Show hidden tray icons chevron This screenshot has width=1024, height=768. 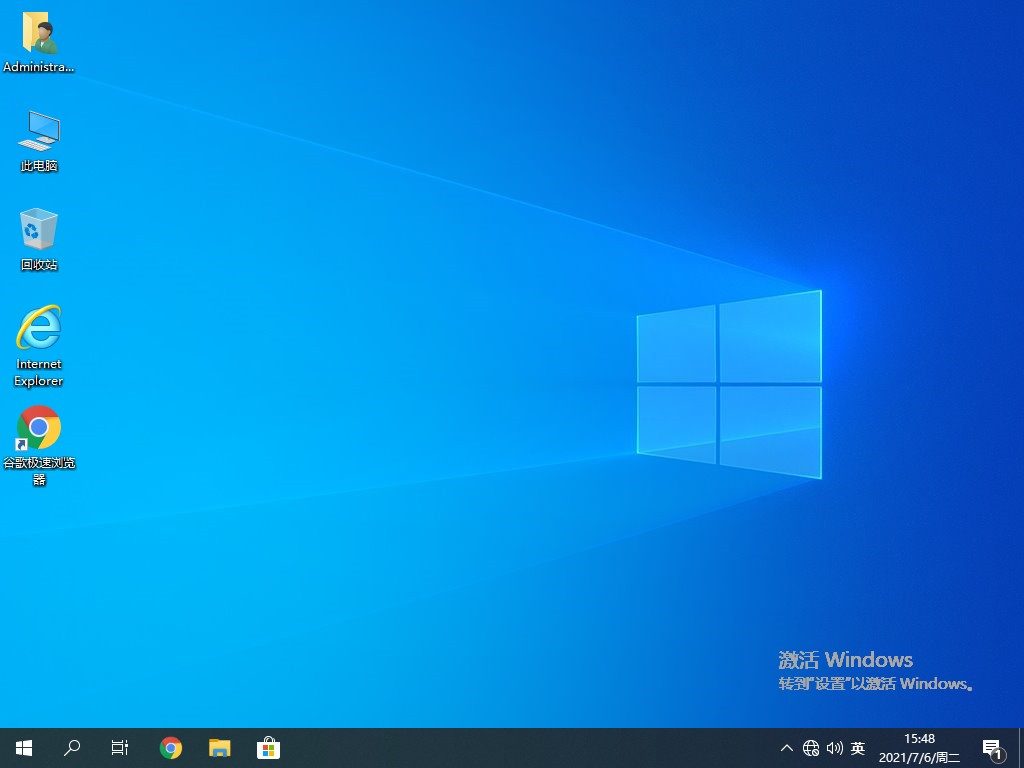787,748
